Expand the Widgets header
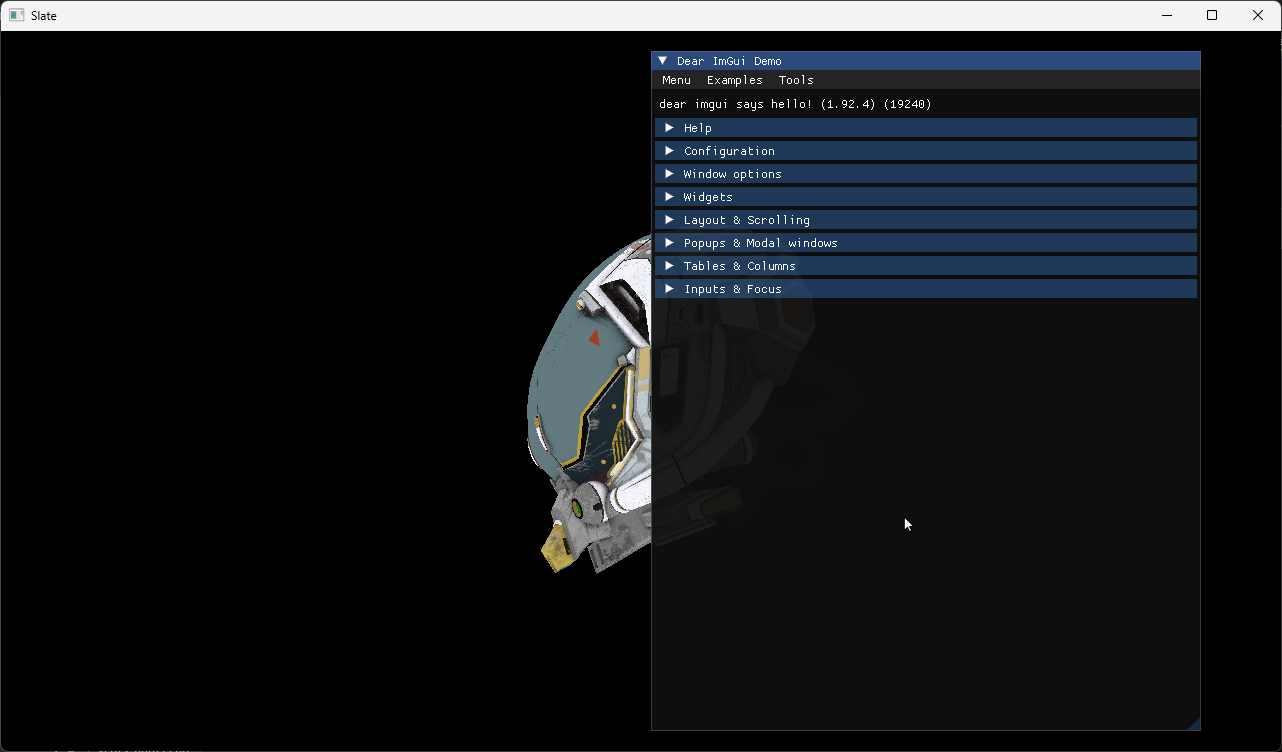The image size is (1282, 752). click(x=708, y=197)
